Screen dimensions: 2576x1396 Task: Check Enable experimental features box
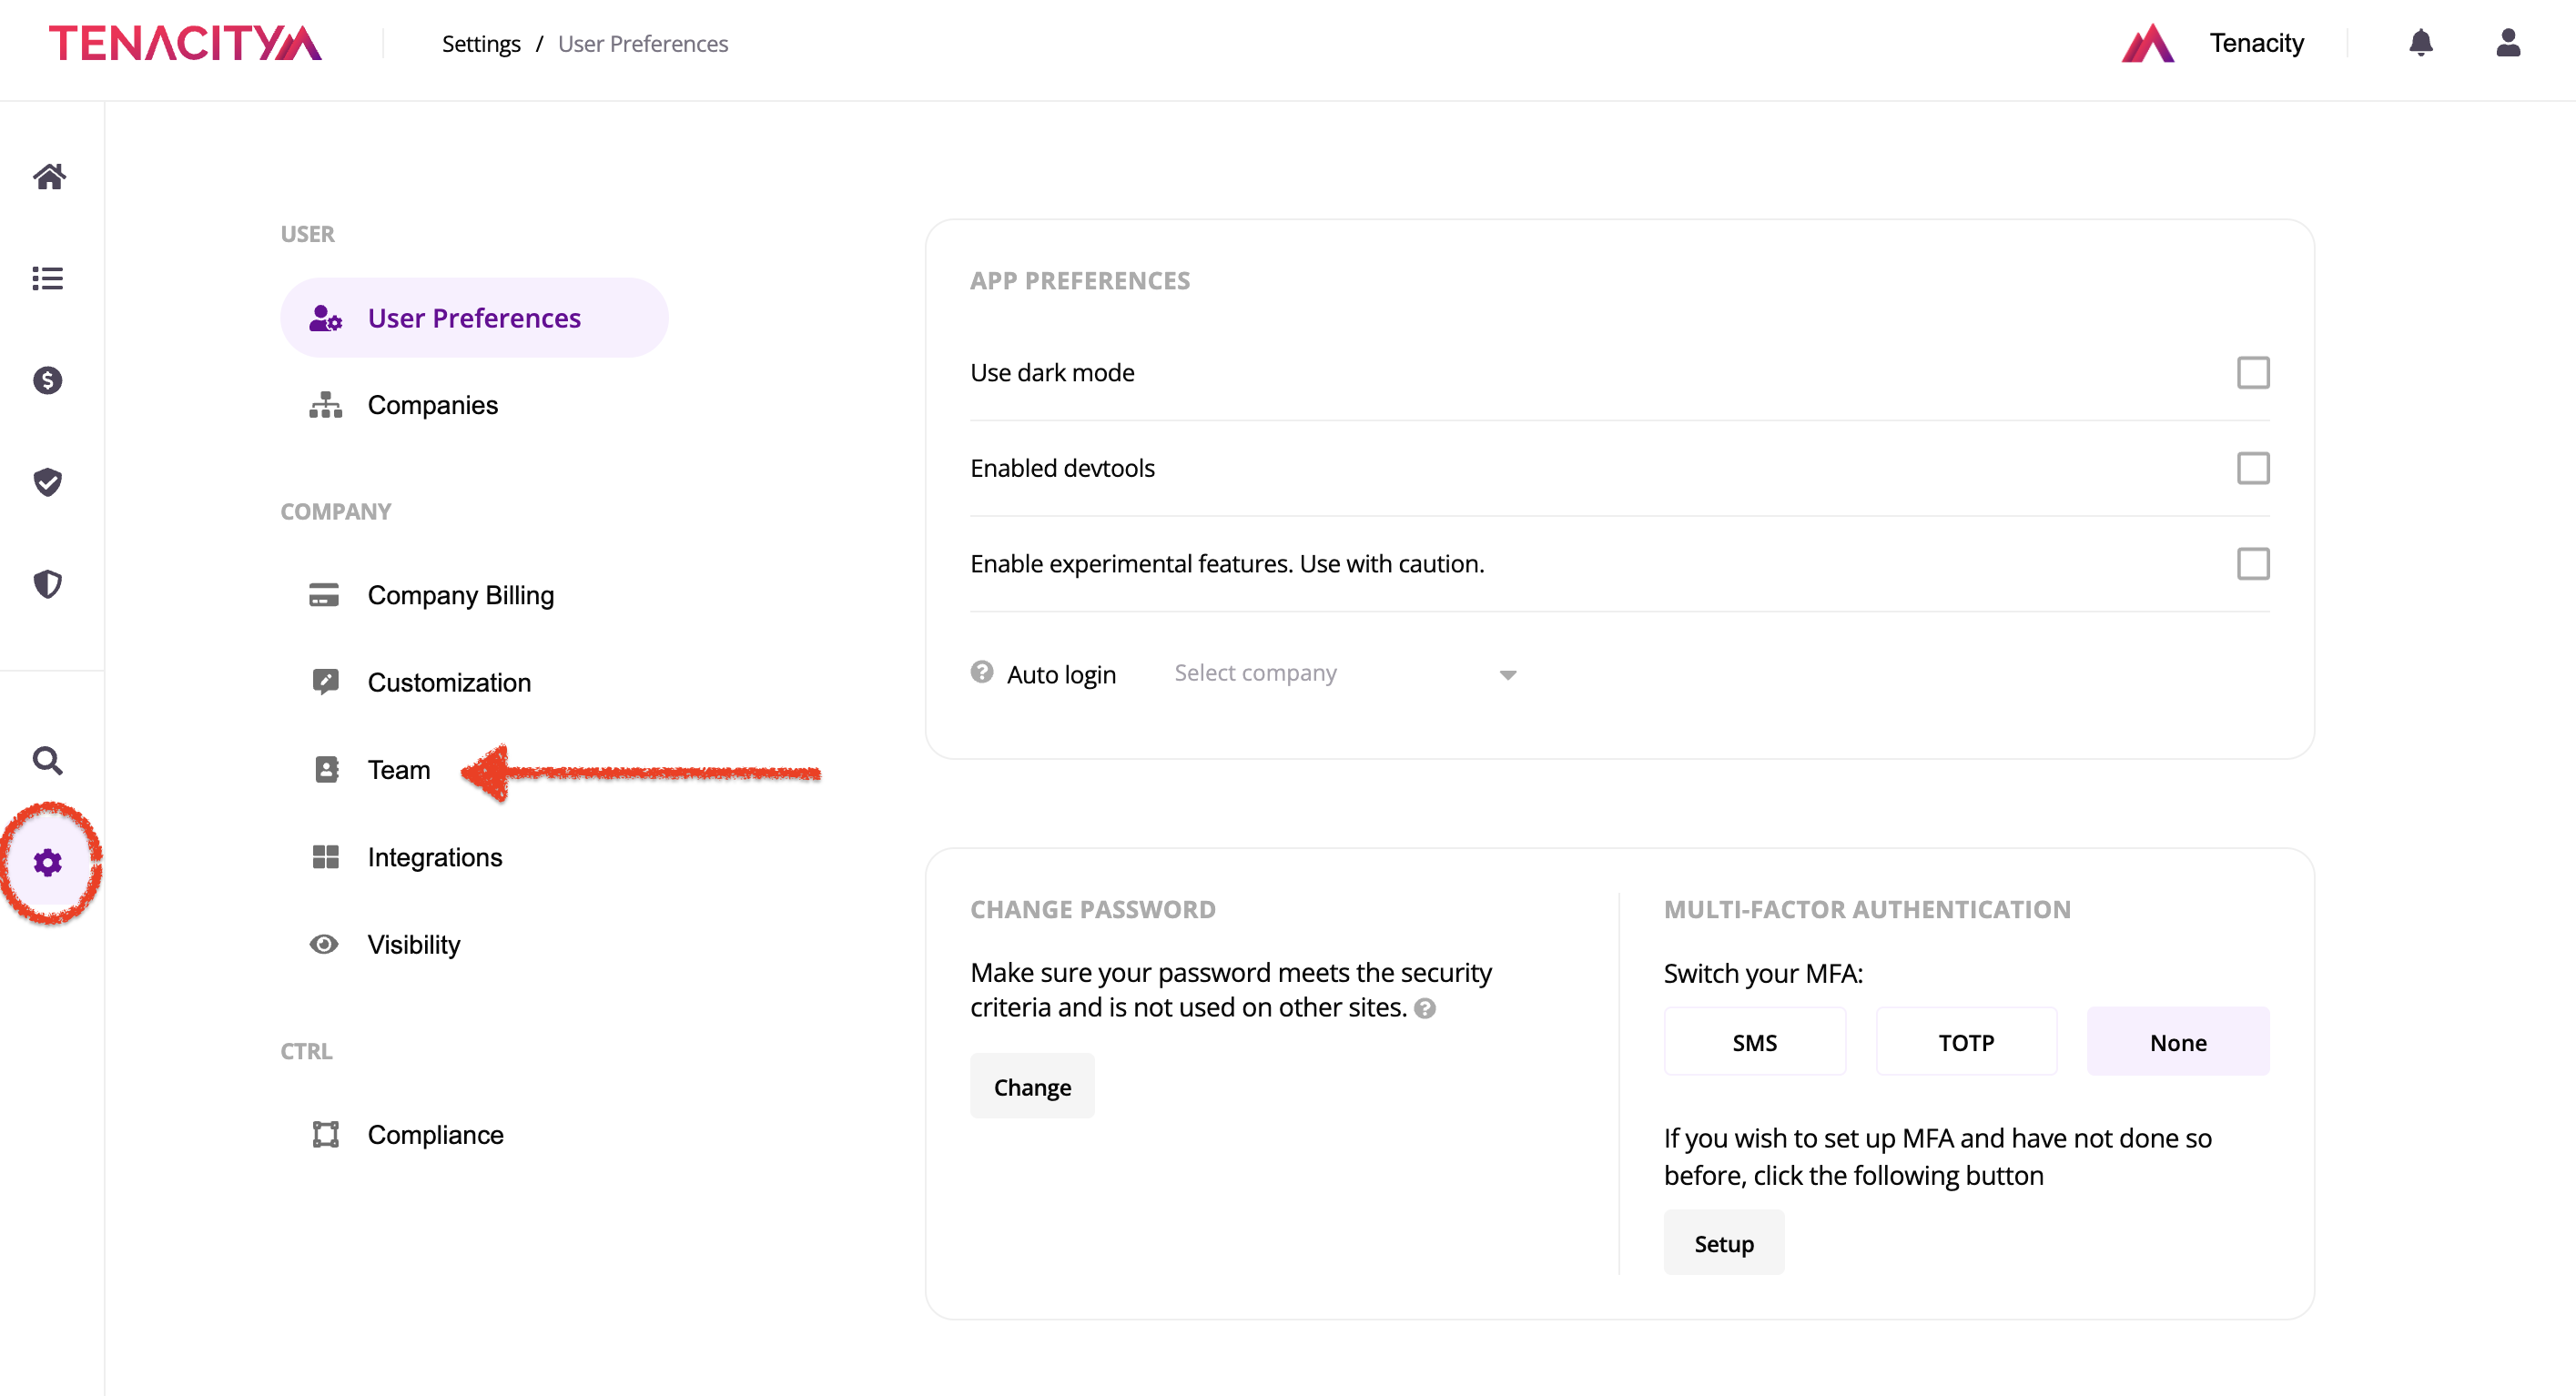pos(2252,564)
